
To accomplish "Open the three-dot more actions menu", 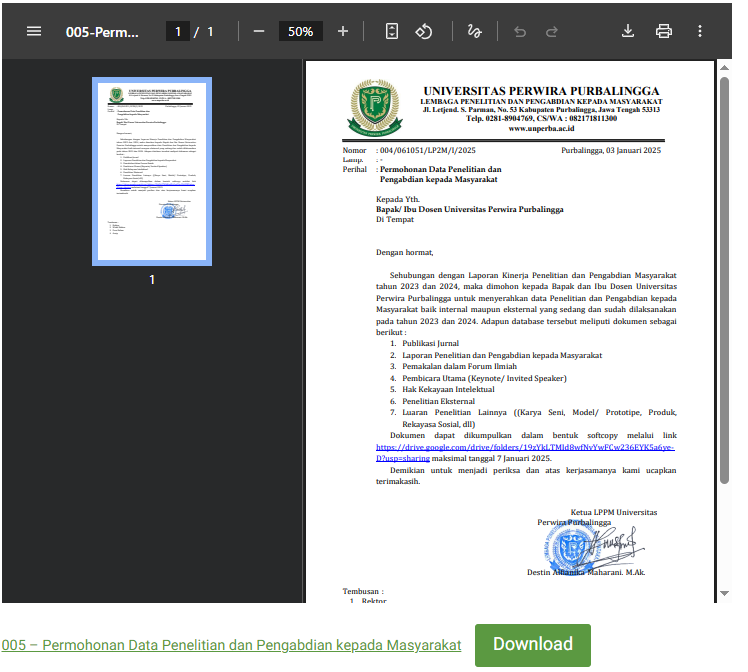I will click(x=700, y=31).
